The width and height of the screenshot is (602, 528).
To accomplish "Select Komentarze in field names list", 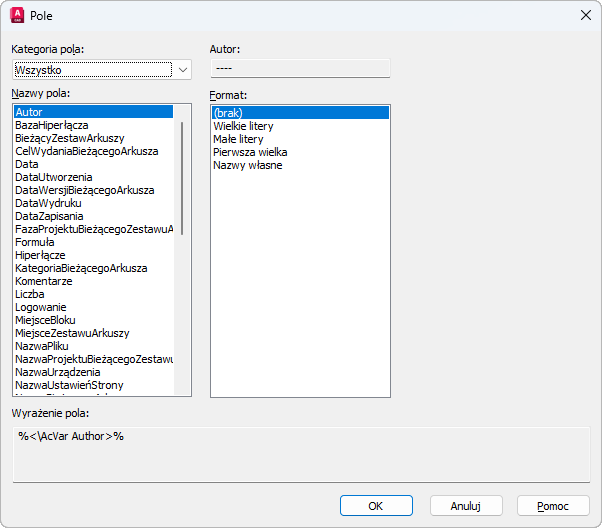I will (44, 281).
